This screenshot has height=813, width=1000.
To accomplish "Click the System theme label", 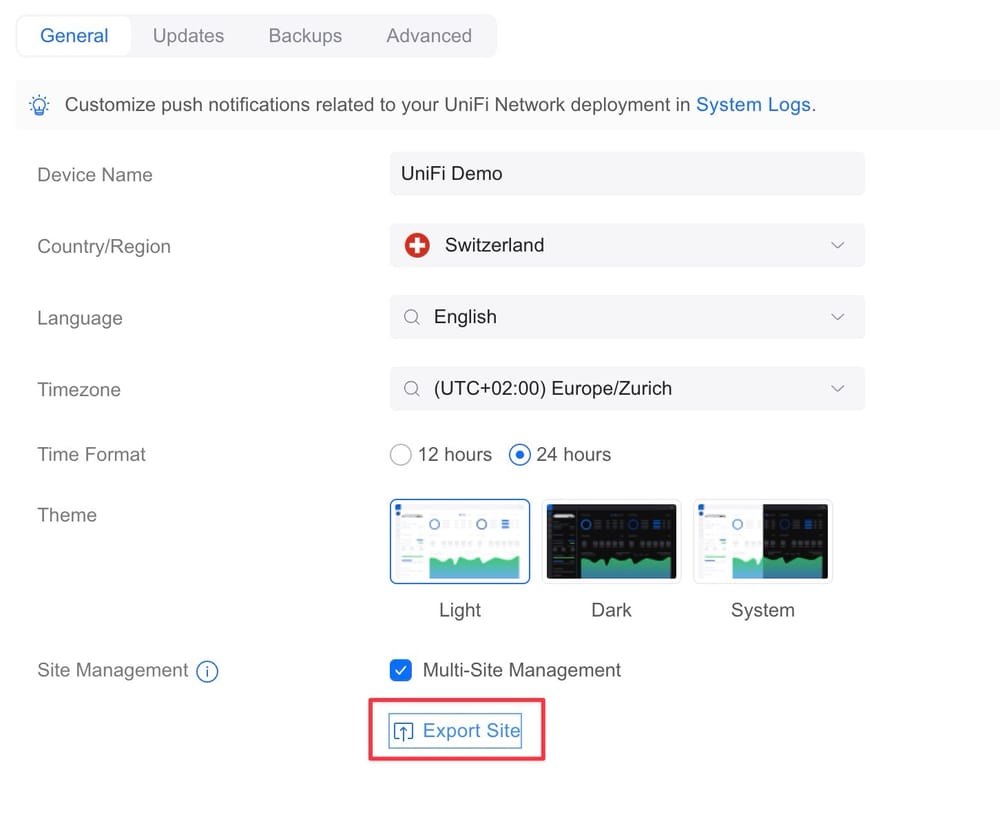I will tap(763, 610).
